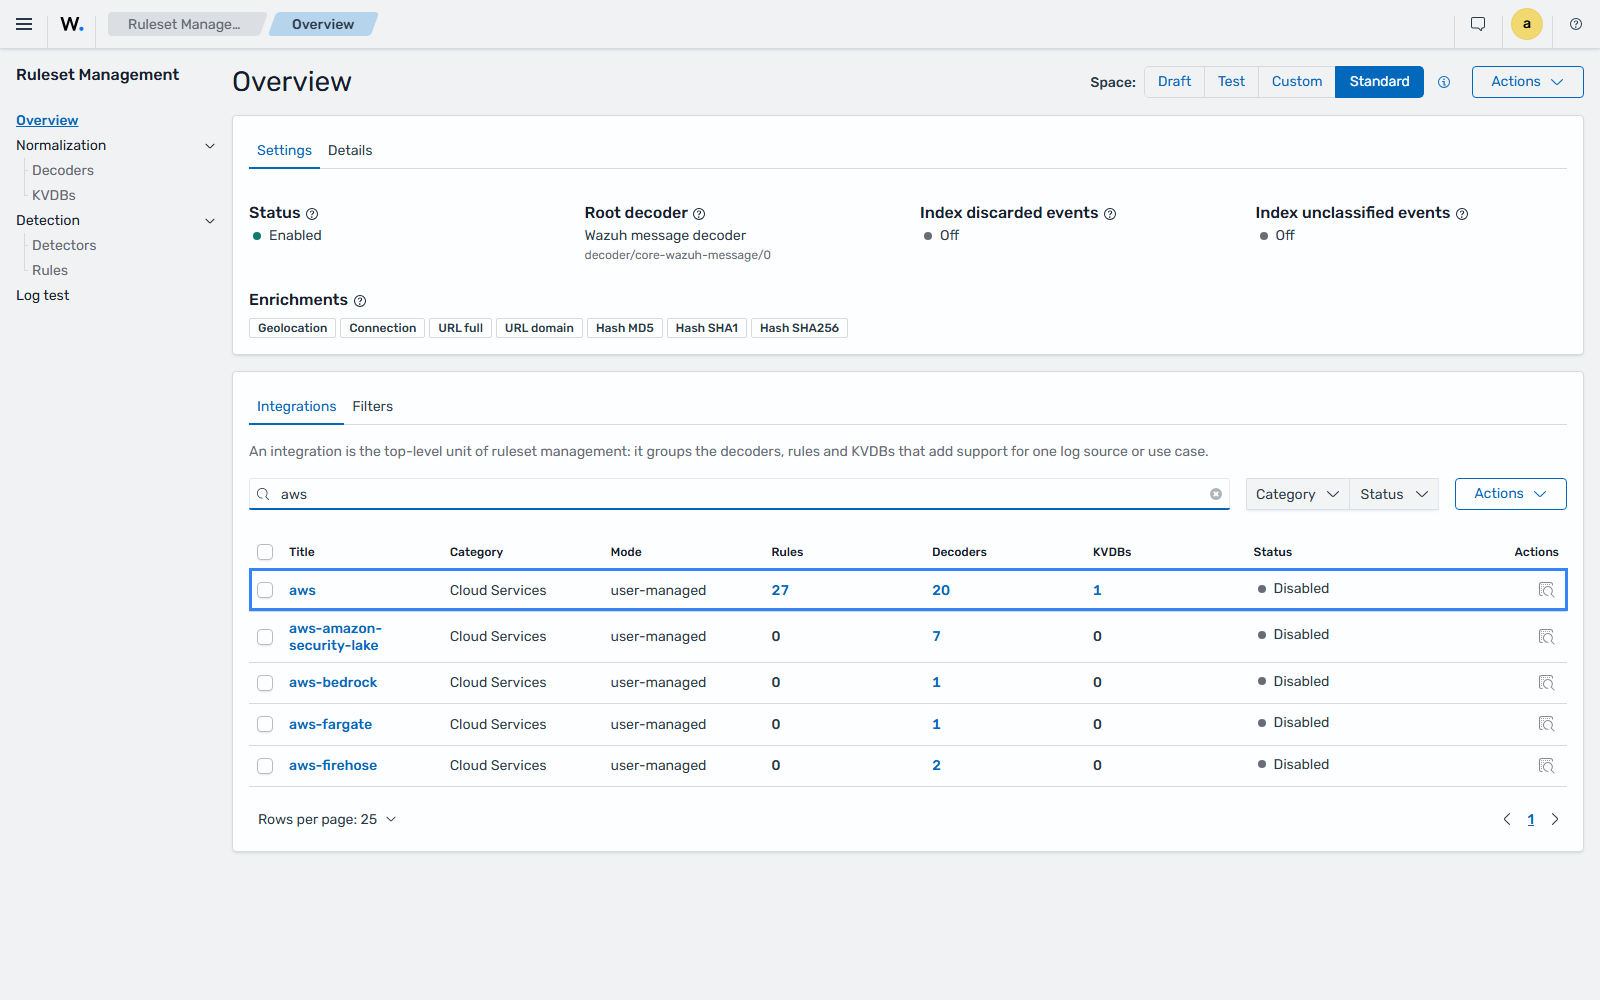Inspect the aws-fargate row

click(1546, 724)
